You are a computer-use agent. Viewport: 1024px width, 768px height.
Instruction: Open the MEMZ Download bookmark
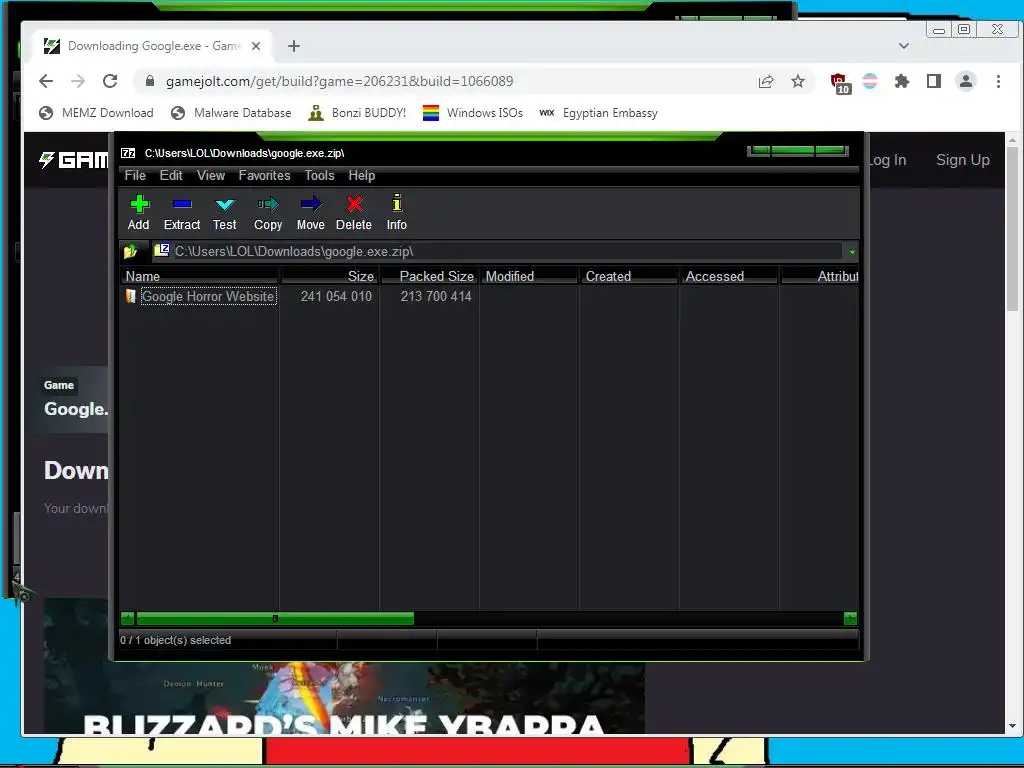click(96, 113)
